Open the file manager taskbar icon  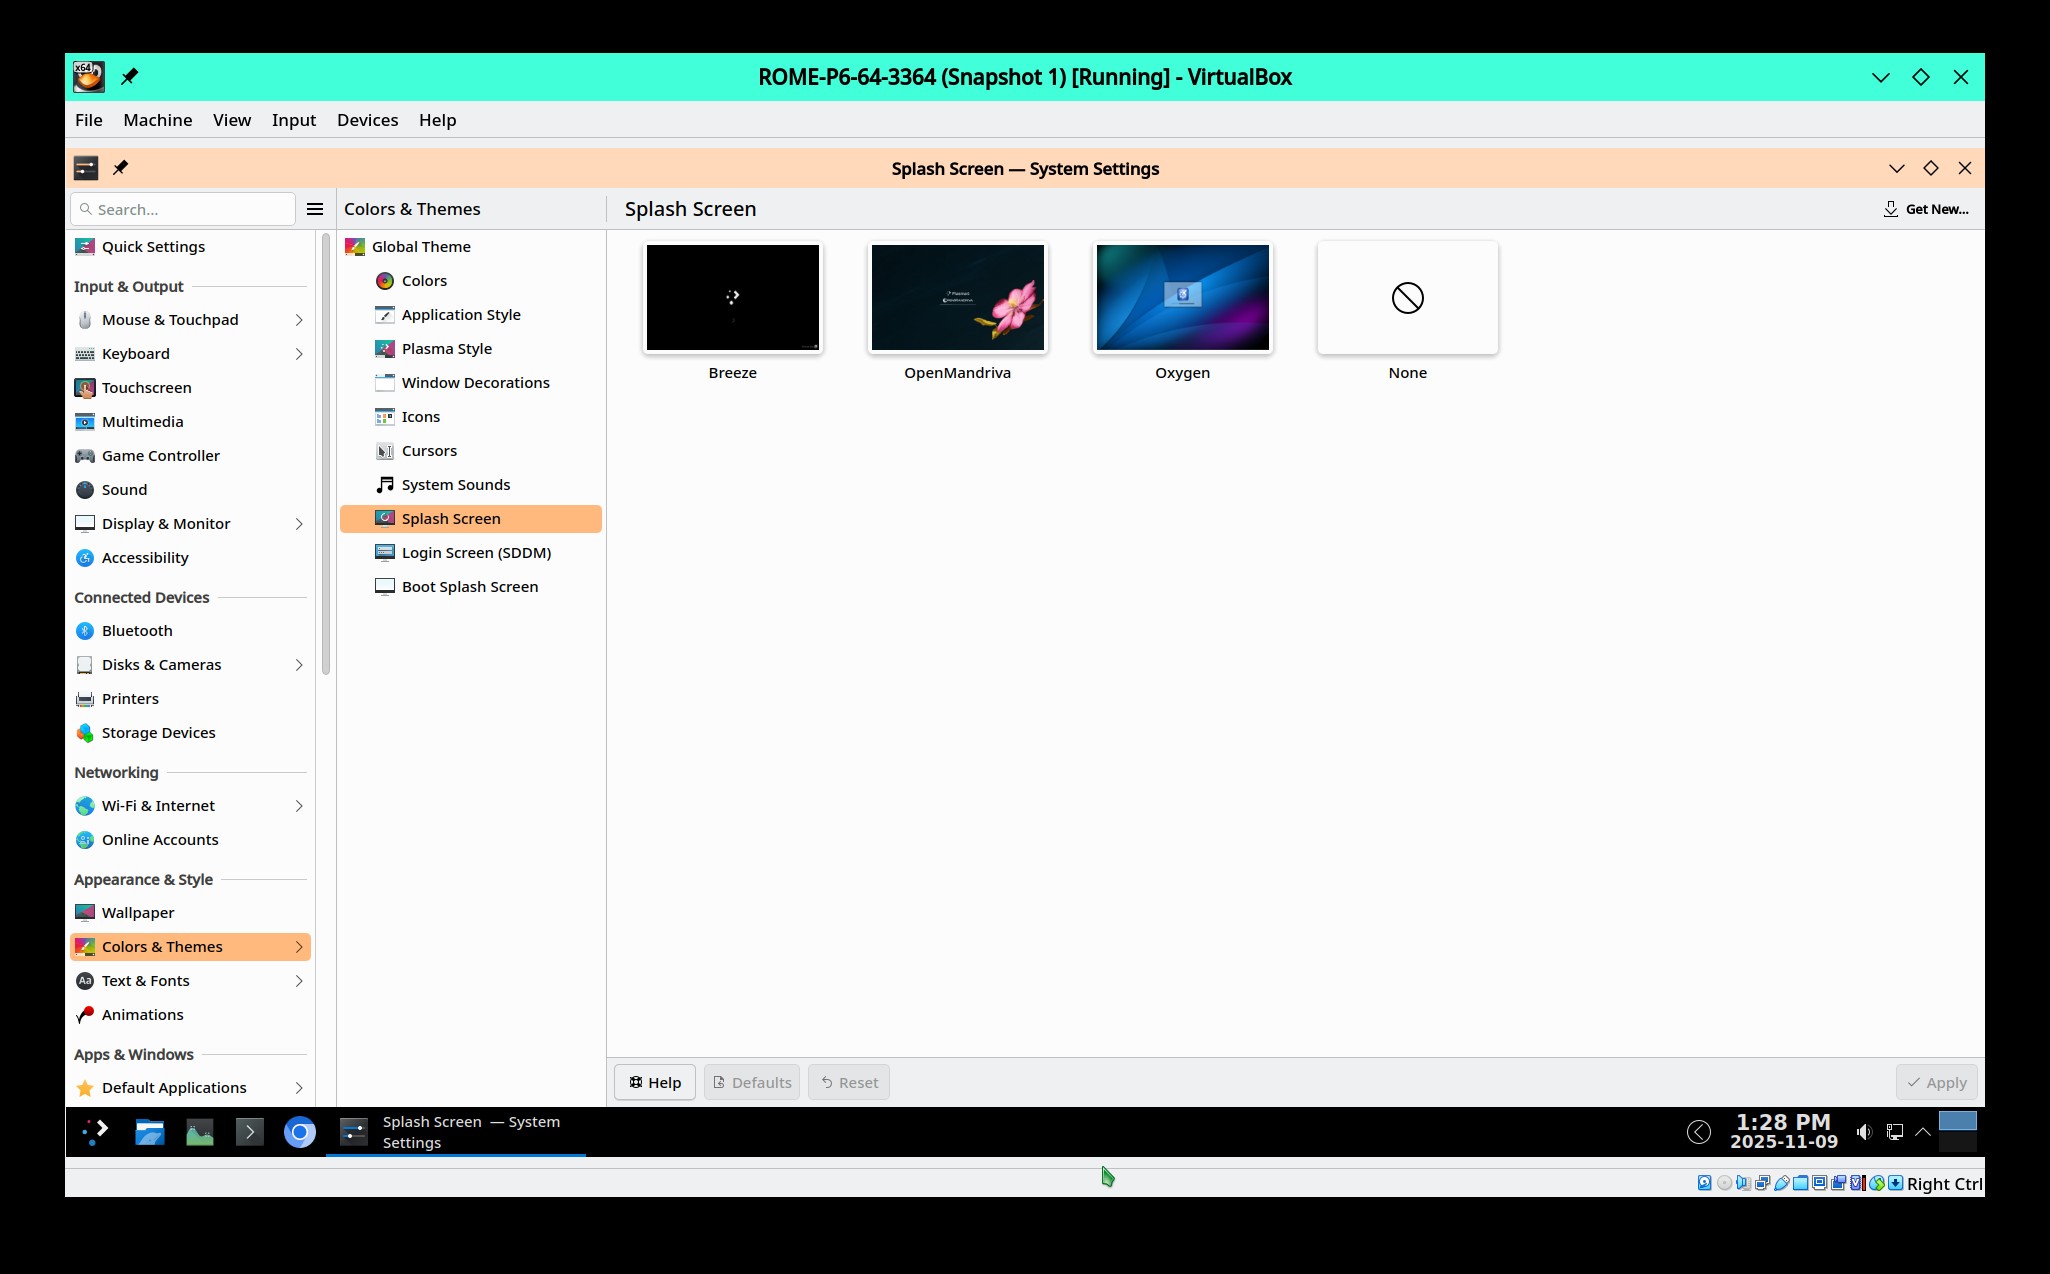pyautogui.click(x=150, y=1132)
